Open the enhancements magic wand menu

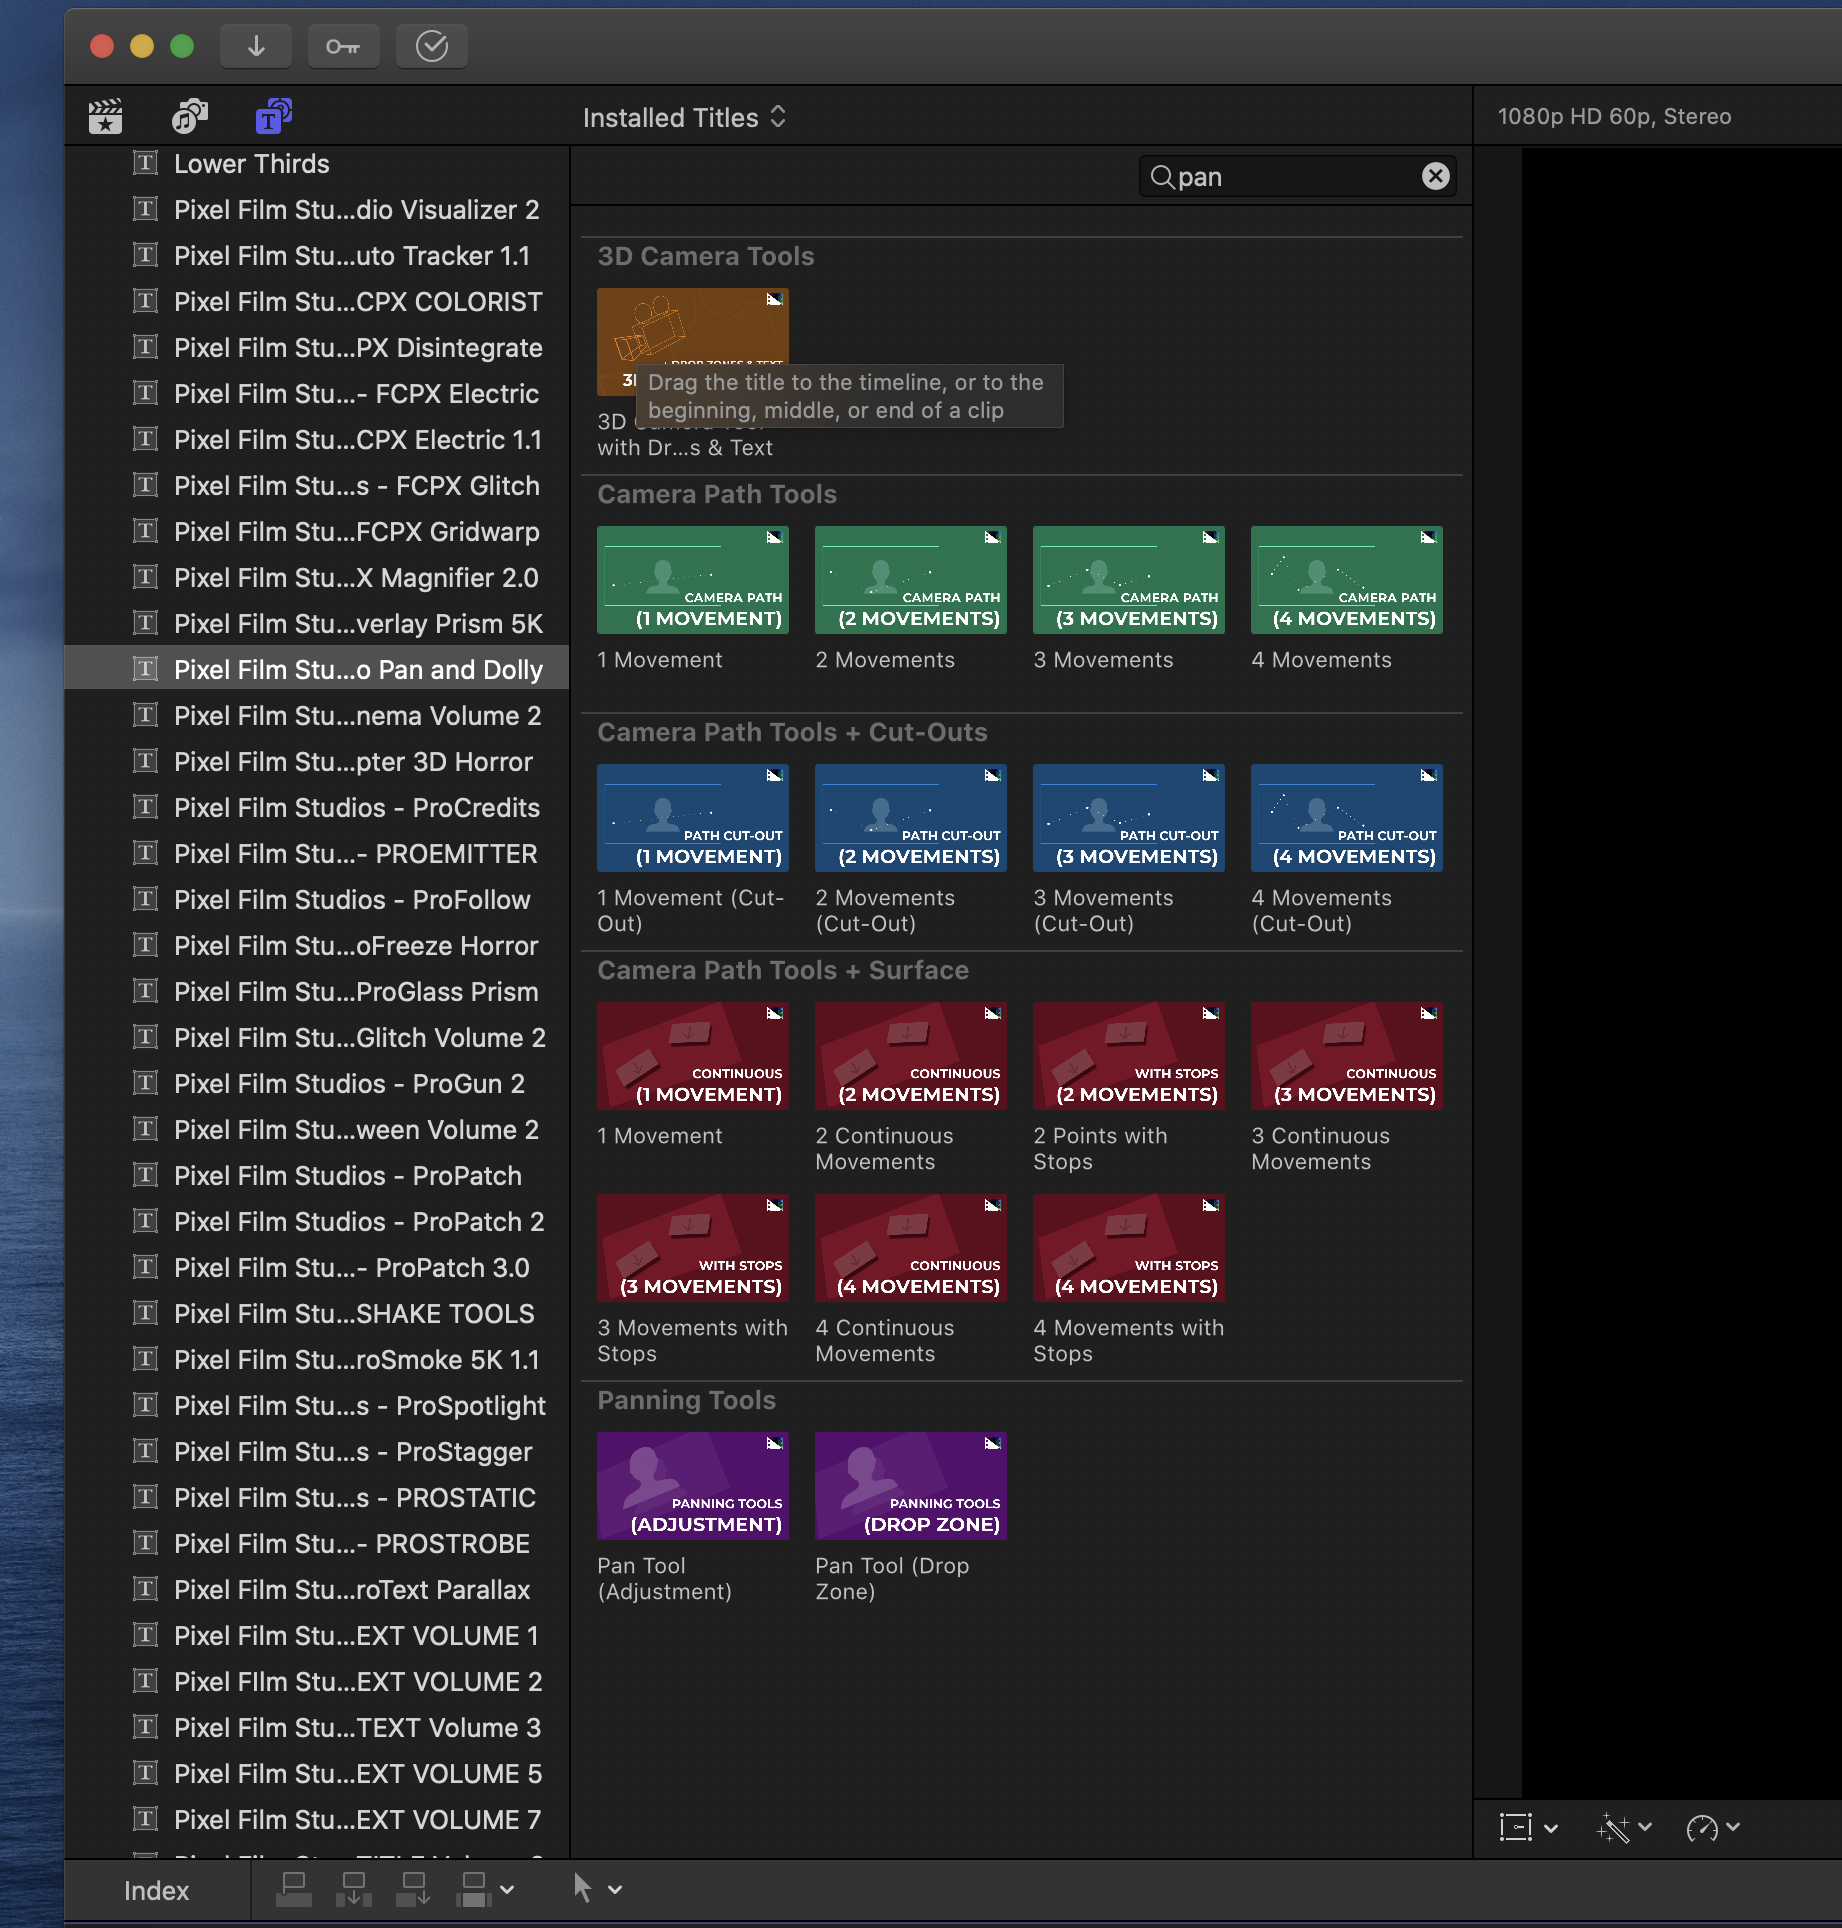(1624, 1828)
